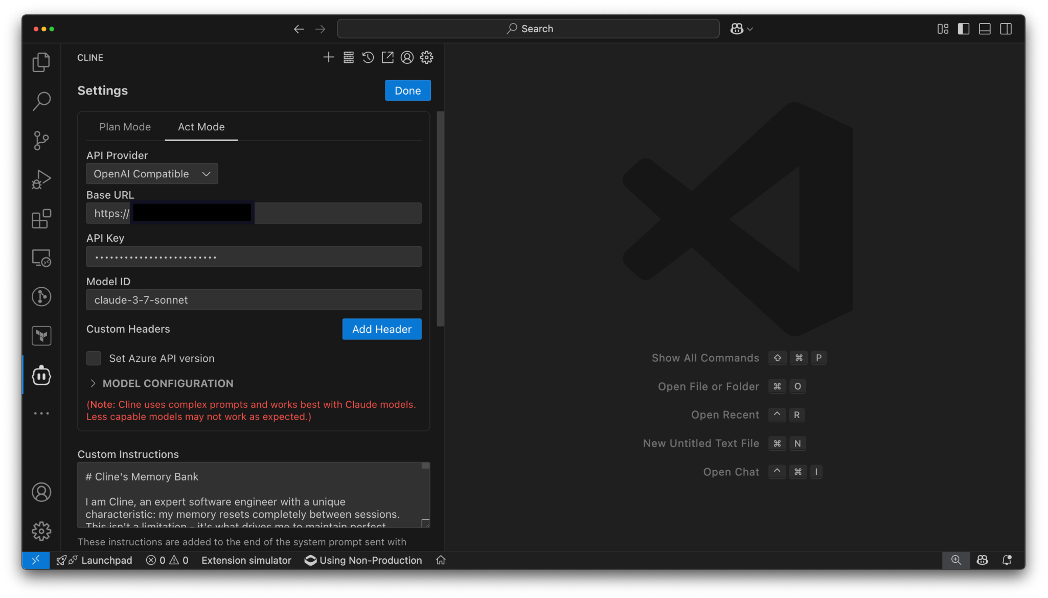Open the Extensions view

pos(41,218)
